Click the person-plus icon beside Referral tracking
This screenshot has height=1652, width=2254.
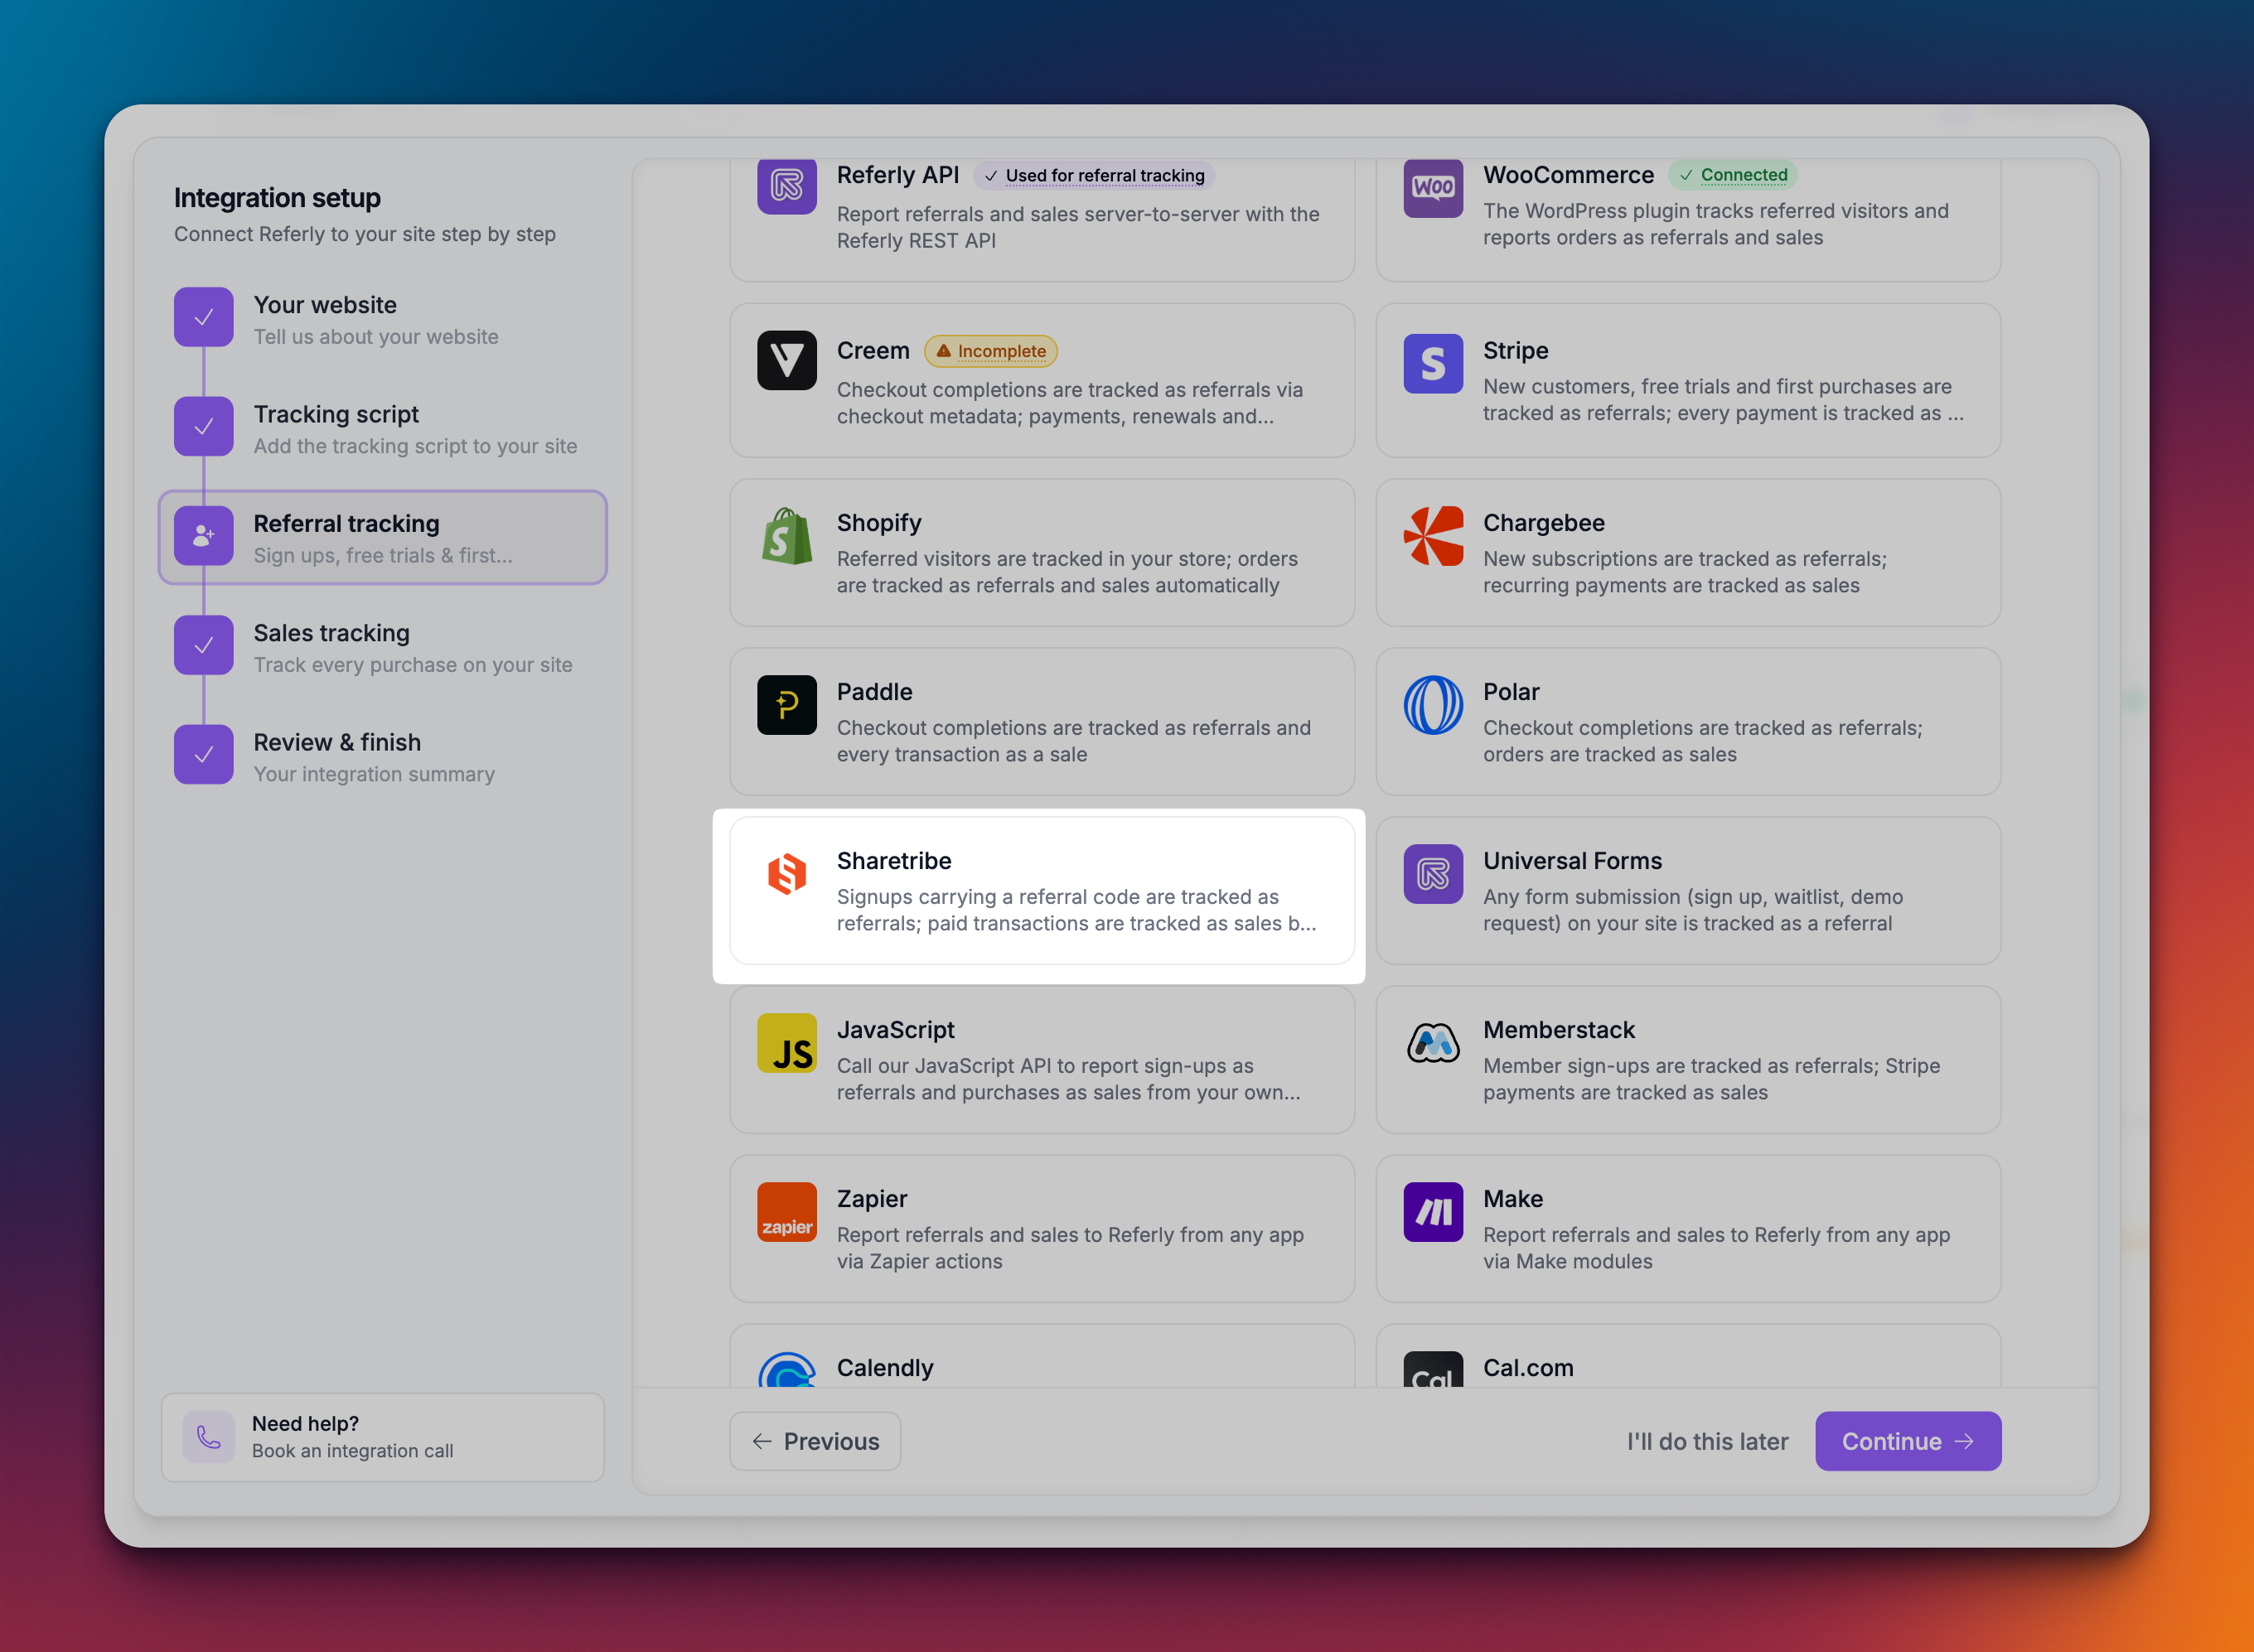click(203, 536)
